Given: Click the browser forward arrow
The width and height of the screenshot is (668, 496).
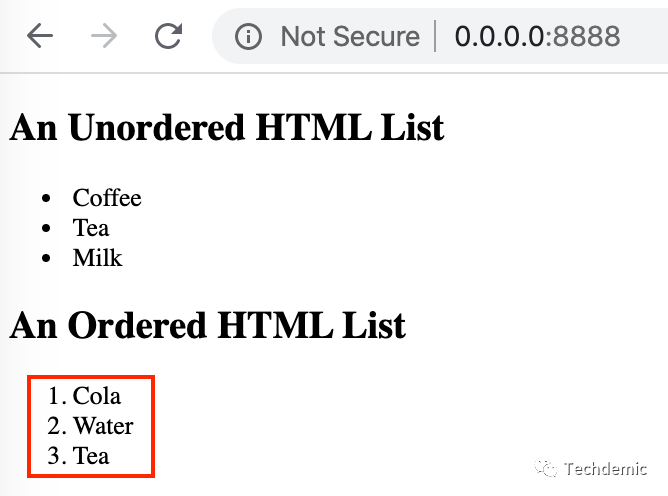Looking at the screenshot, I should click(103, 37).
